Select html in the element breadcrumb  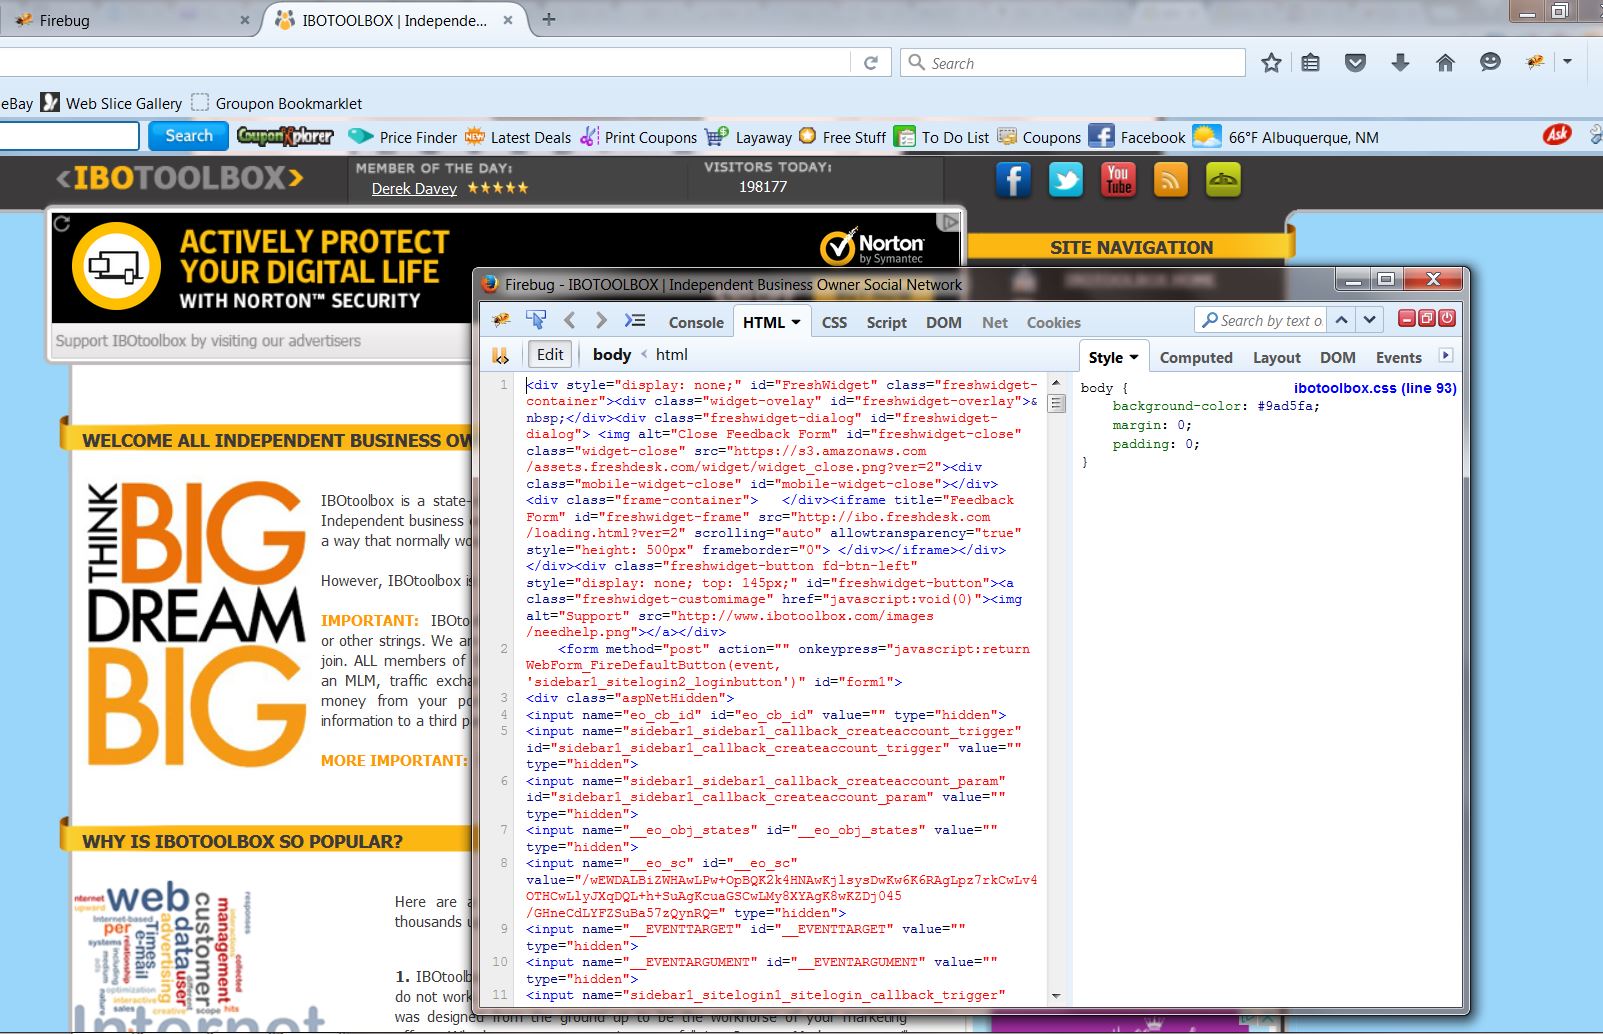click(x=672, y=354)
